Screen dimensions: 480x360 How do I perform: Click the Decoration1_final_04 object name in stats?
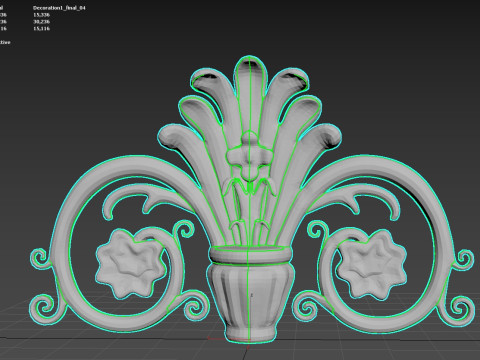click(x=59, y=8)
